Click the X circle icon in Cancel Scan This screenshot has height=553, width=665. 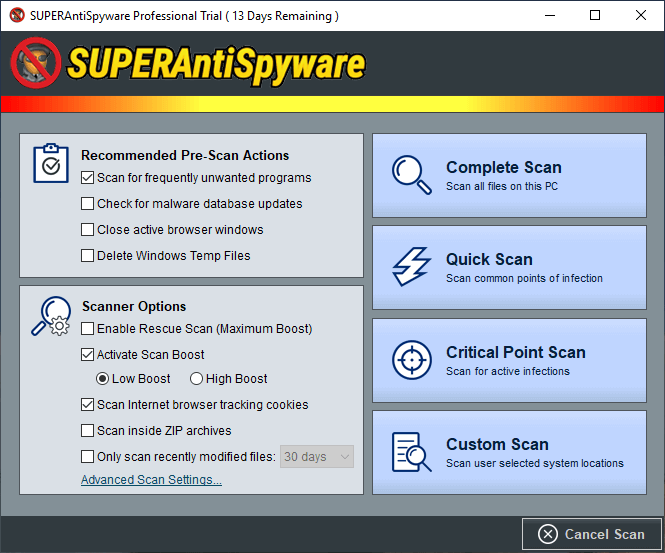pos(548,534)
